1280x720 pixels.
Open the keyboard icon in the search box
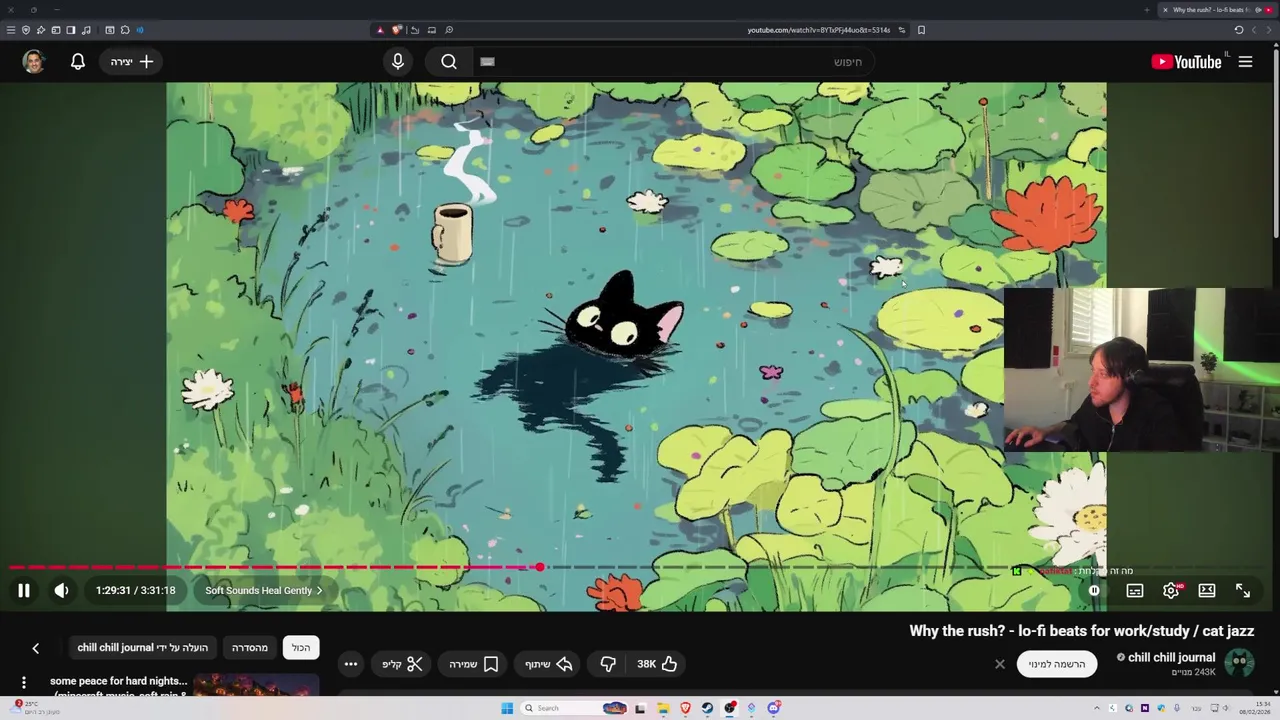point(487,62)
